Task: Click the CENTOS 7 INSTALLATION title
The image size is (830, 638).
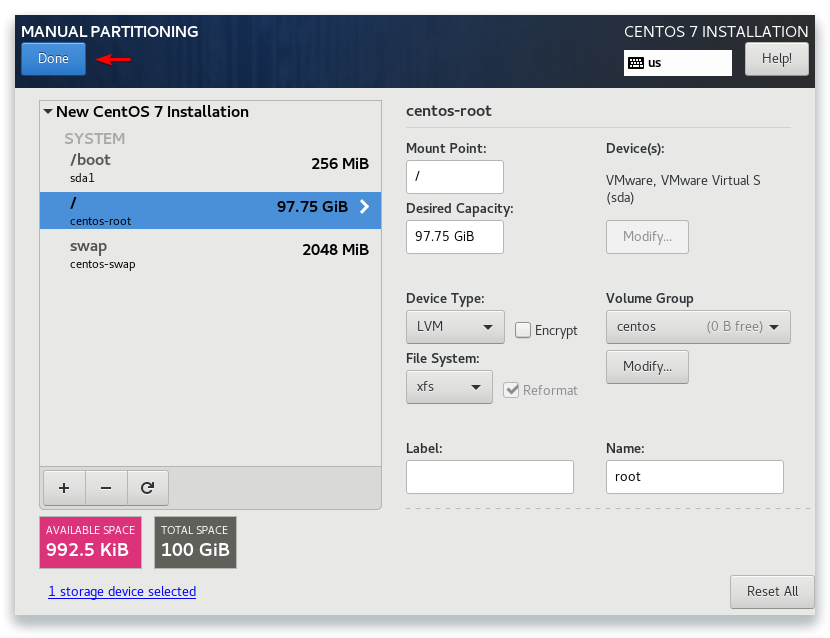Action: point(716,32)
